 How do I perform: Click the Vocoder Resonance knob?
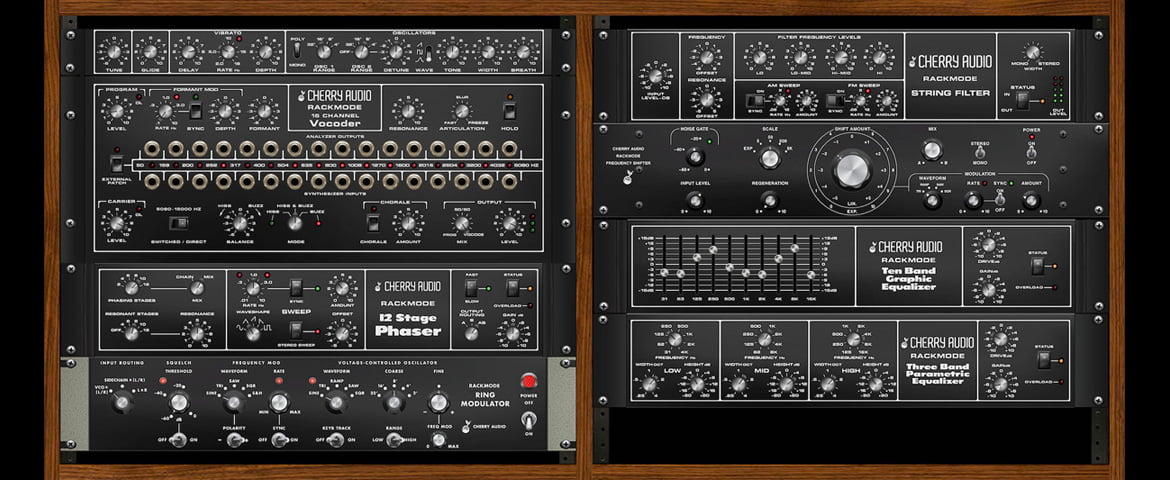pyautogui.click(x=407, y=111)
